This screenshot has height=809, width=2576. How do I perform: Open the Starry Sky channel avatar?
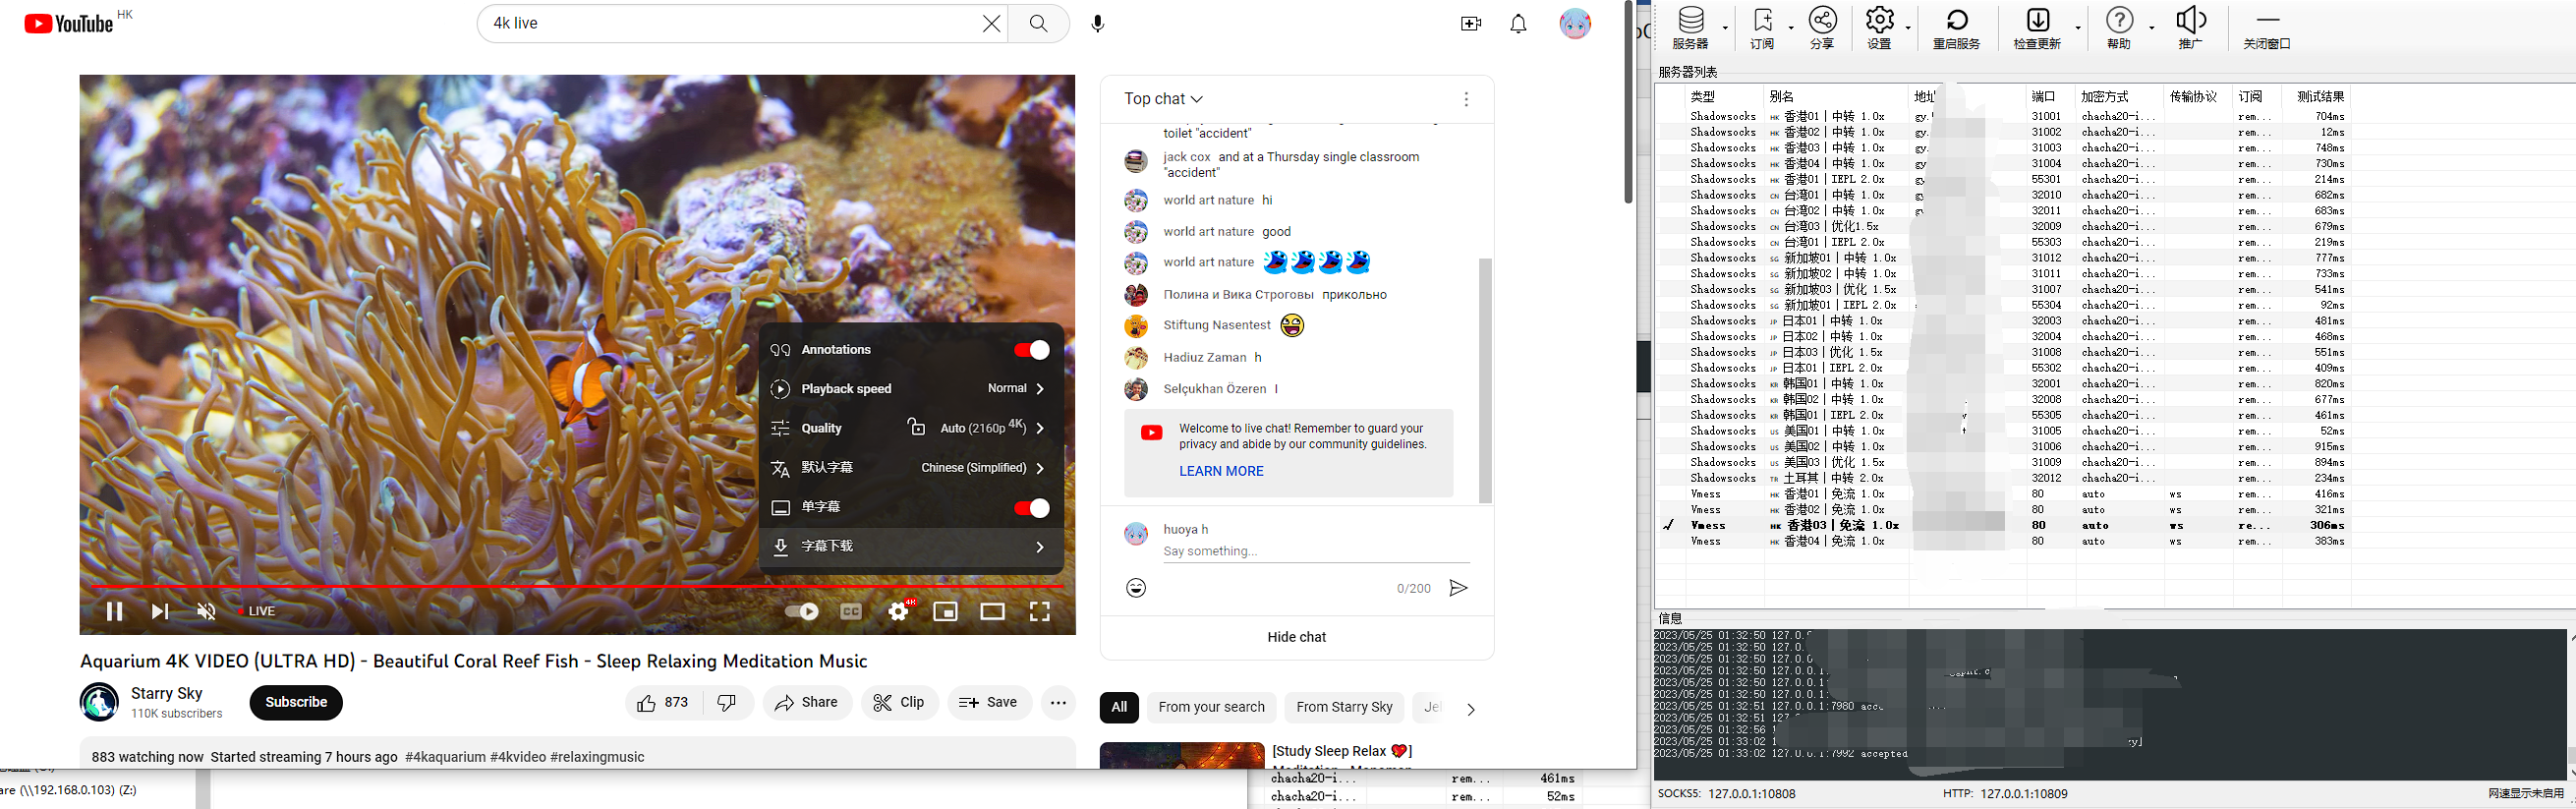99,702
